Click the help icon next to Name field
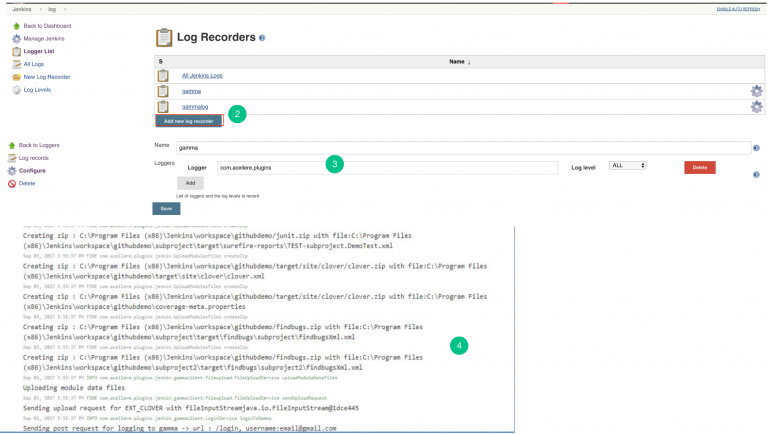Image resolution: width=768 pixels, height=434 pixels. point(756,148)
